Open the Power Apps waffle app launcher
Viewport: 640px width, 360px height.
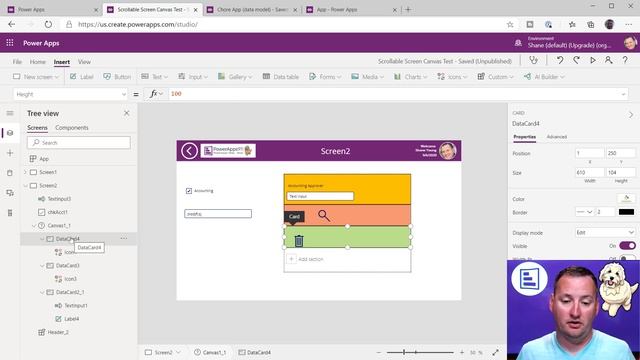10,43
